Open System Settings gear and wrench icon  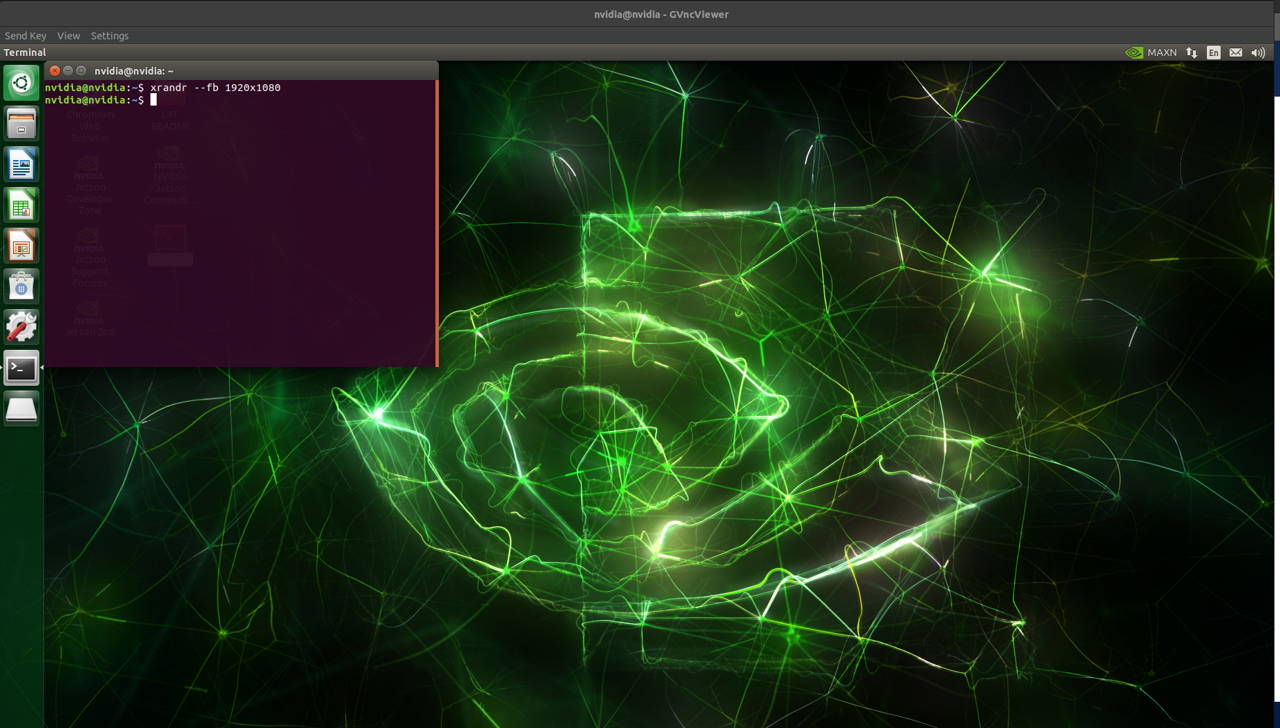click(x=21, y=327)
